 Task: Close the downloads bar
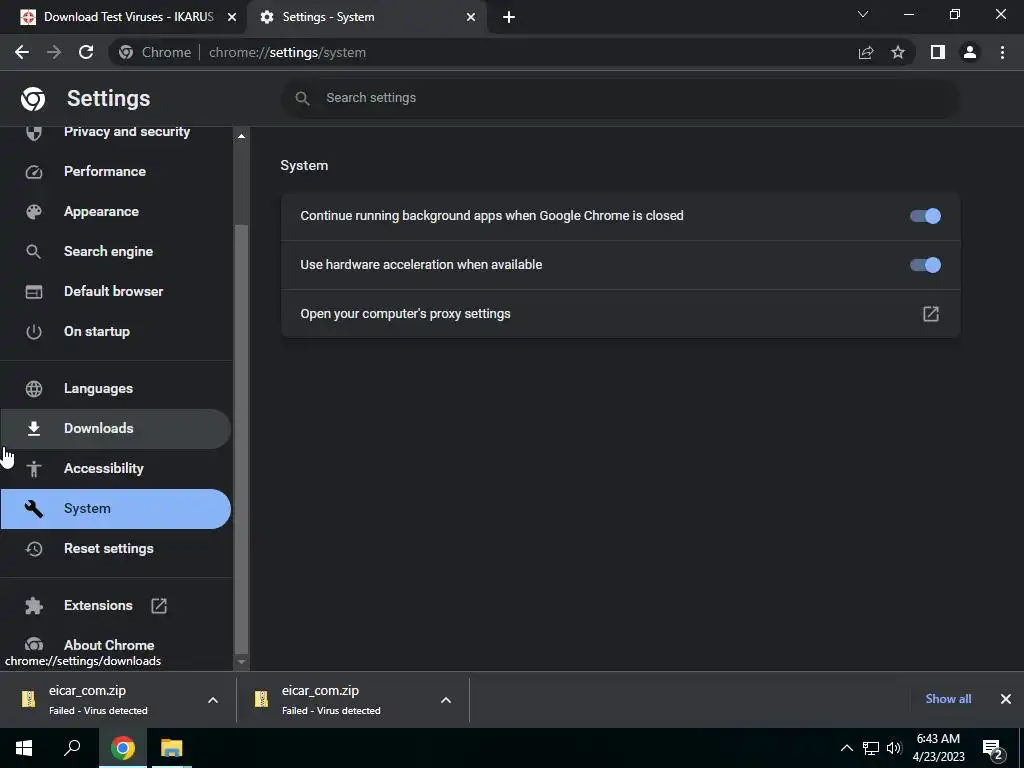[x=1006, y=699]
